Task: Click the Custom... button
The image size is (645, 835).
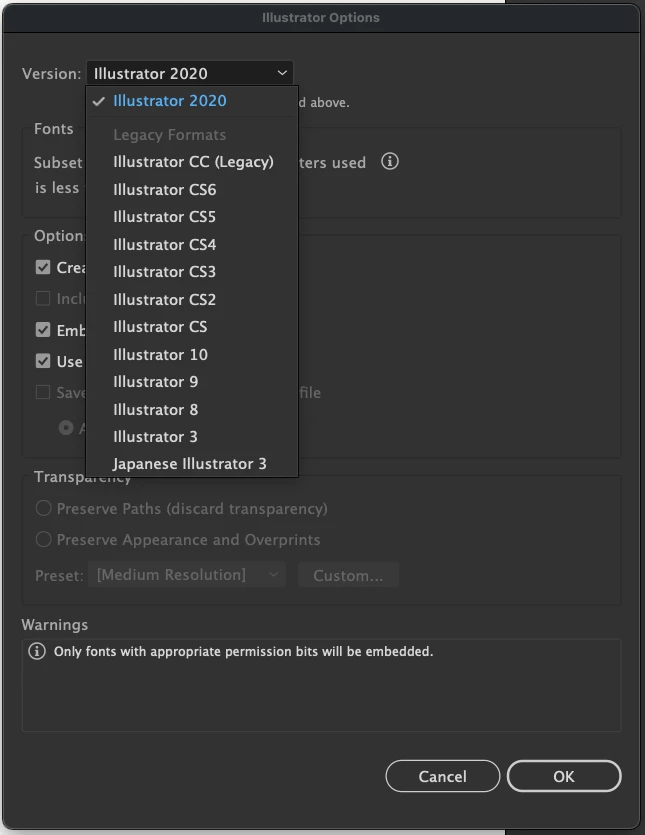Action: tap(348, 575)
